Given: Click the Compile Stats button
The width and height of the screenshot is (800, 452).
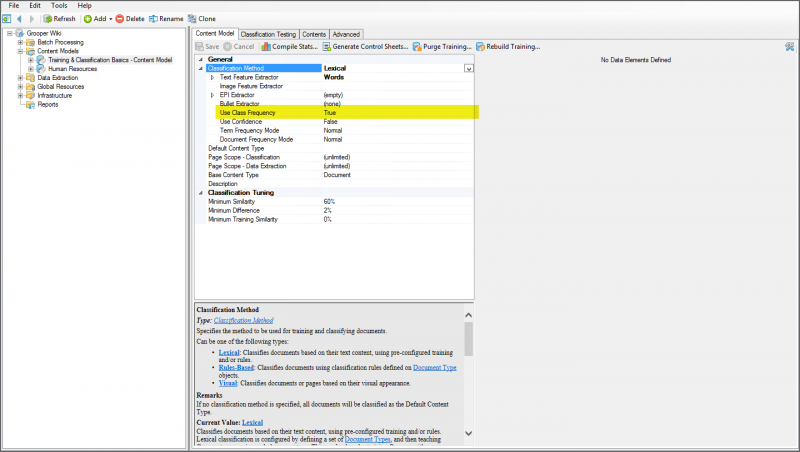Looking at the screenshot, I should (293, 46).
